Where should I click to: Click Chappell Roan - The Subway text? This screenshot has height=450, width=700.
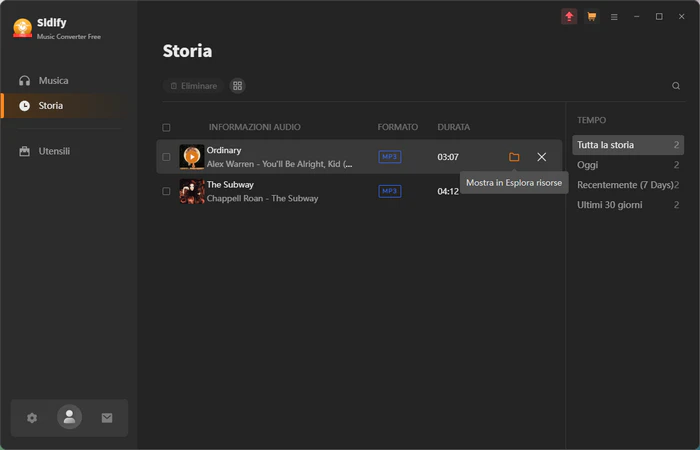click(262, 198)
